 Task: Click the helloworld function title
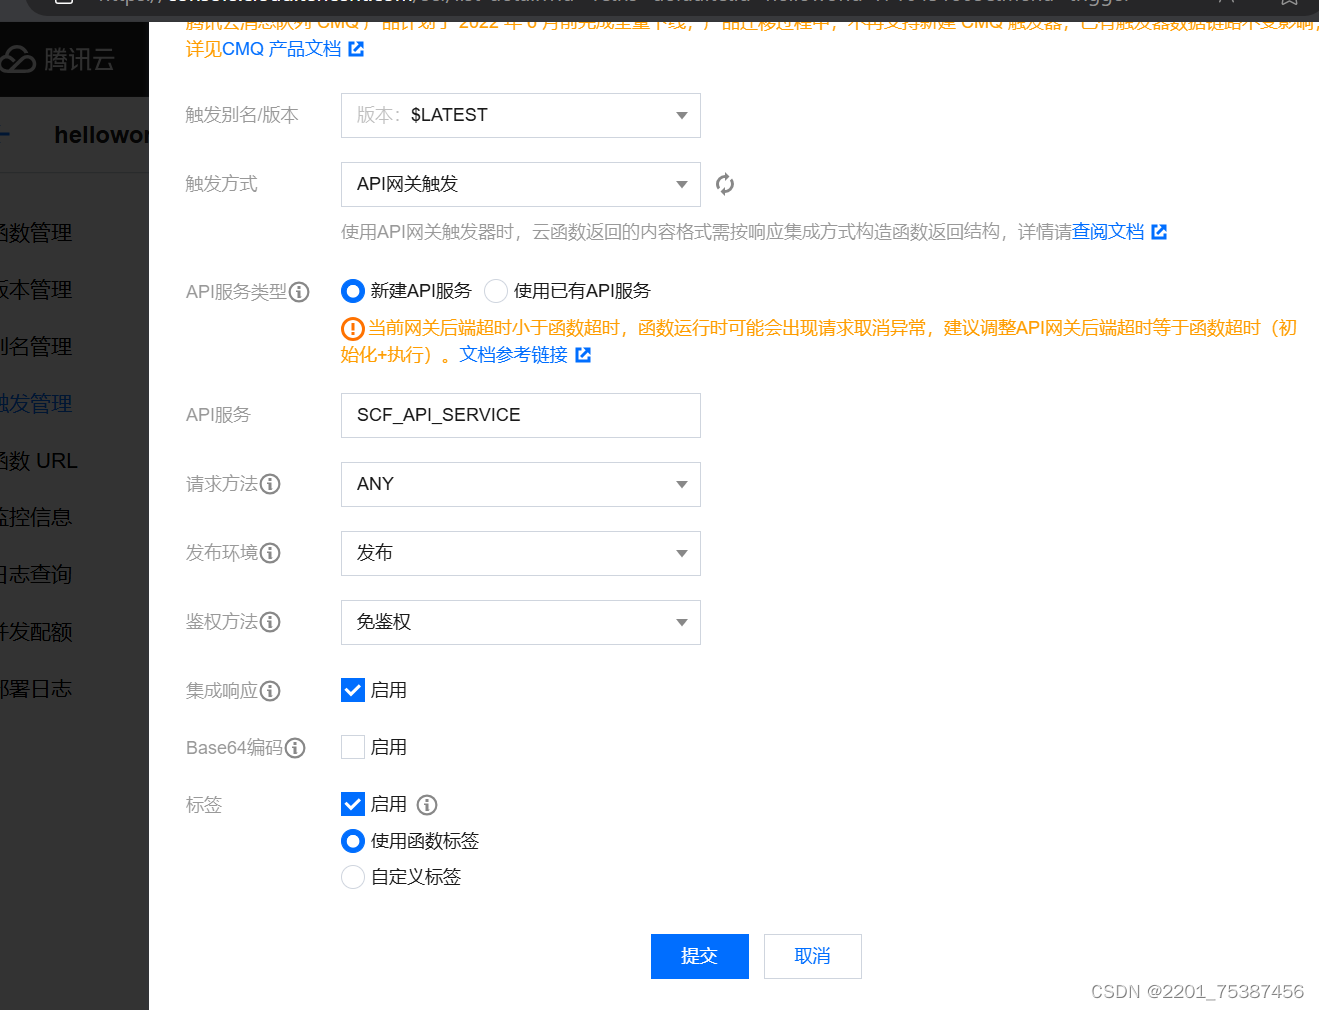point(101,135)
